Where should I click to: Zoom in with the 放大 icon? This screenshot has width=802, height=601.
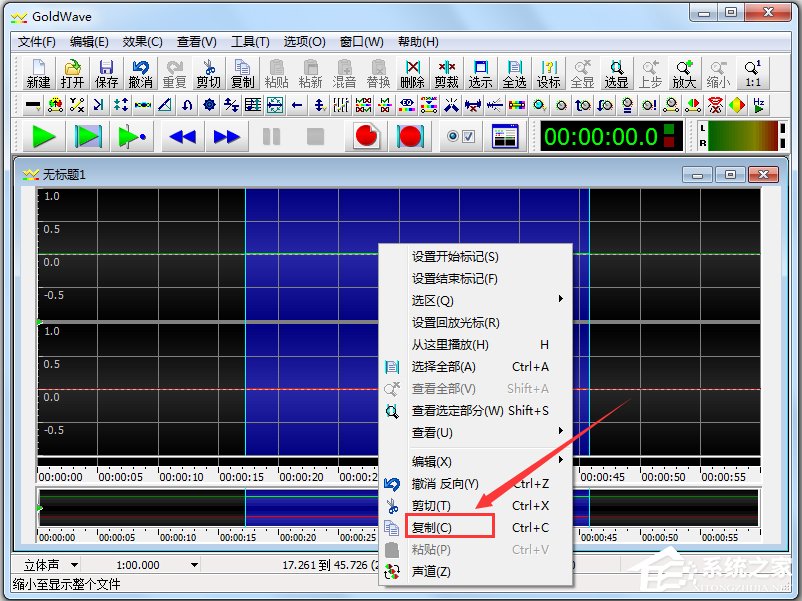pyautogui.click(x=684, y=74)
